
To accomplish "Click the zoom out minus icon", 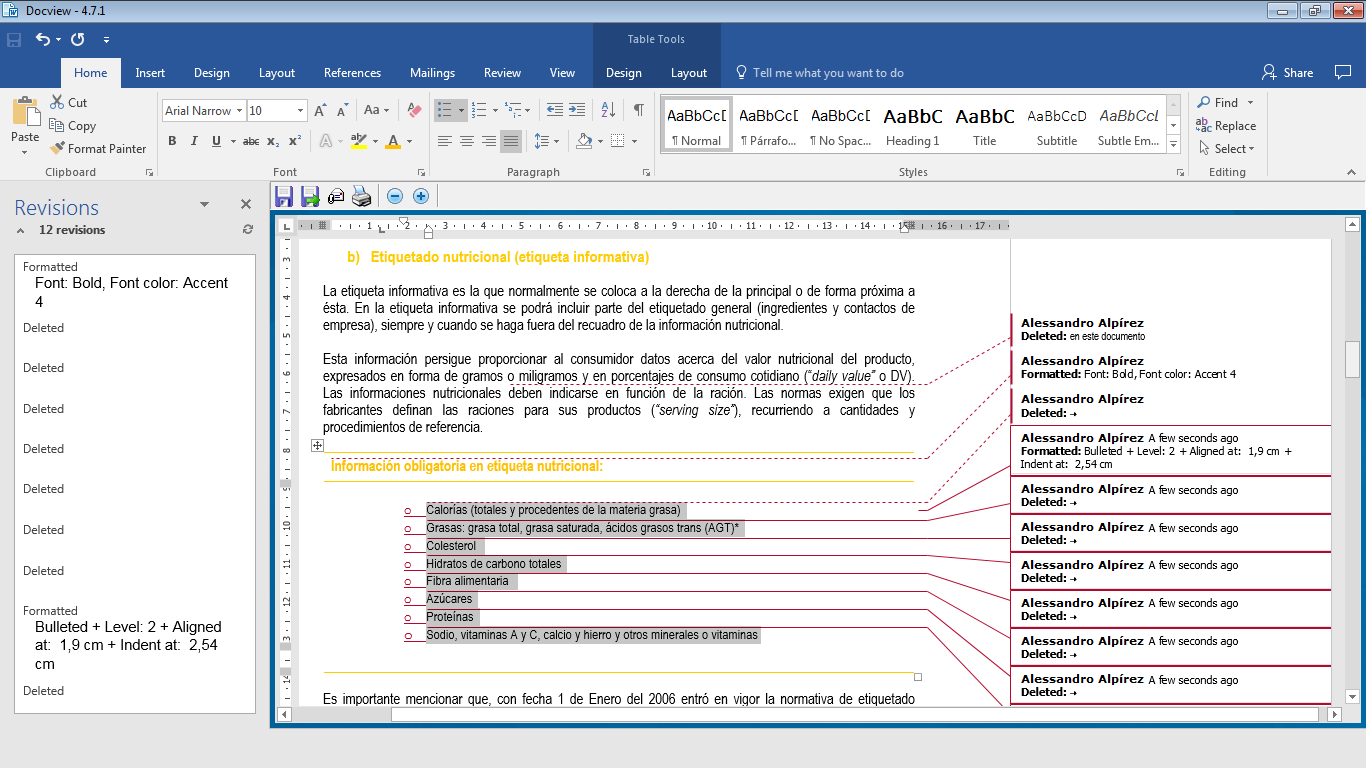I will 395,196.
